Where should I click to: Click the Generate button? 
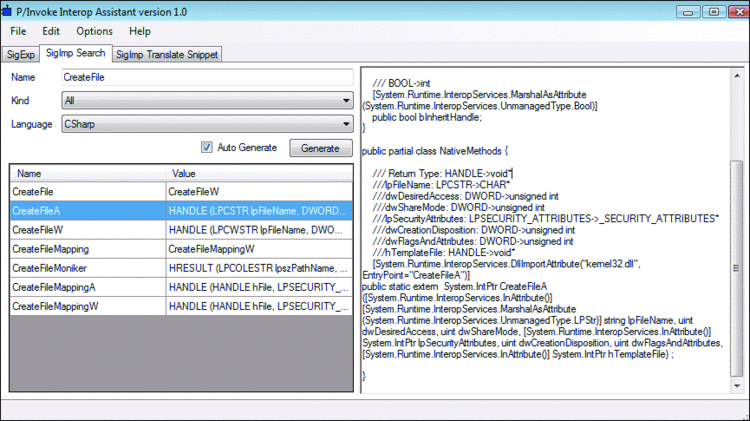click(x=320, y=148)
